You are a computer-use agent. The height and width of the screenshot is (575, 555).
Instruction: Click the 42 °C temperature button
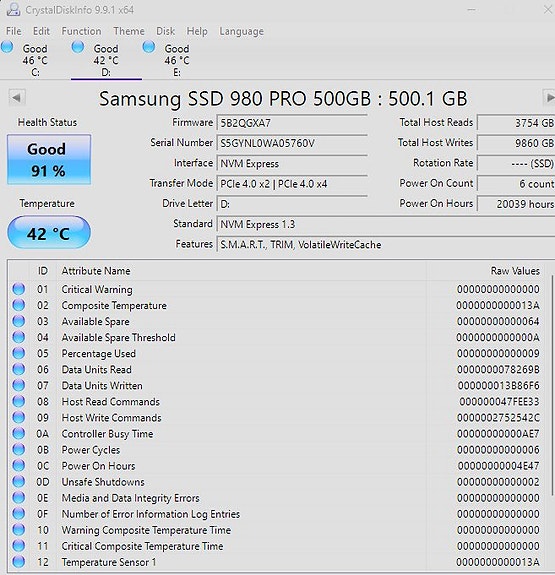(49, 232)
